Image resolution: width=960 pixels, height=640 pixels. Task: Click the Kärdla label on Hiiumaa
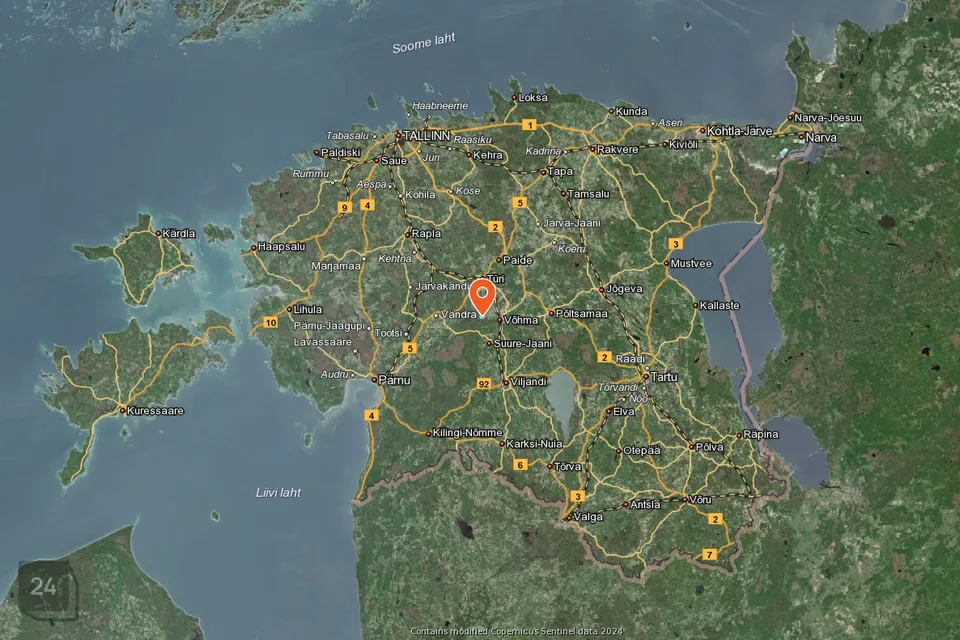[180, 233]
